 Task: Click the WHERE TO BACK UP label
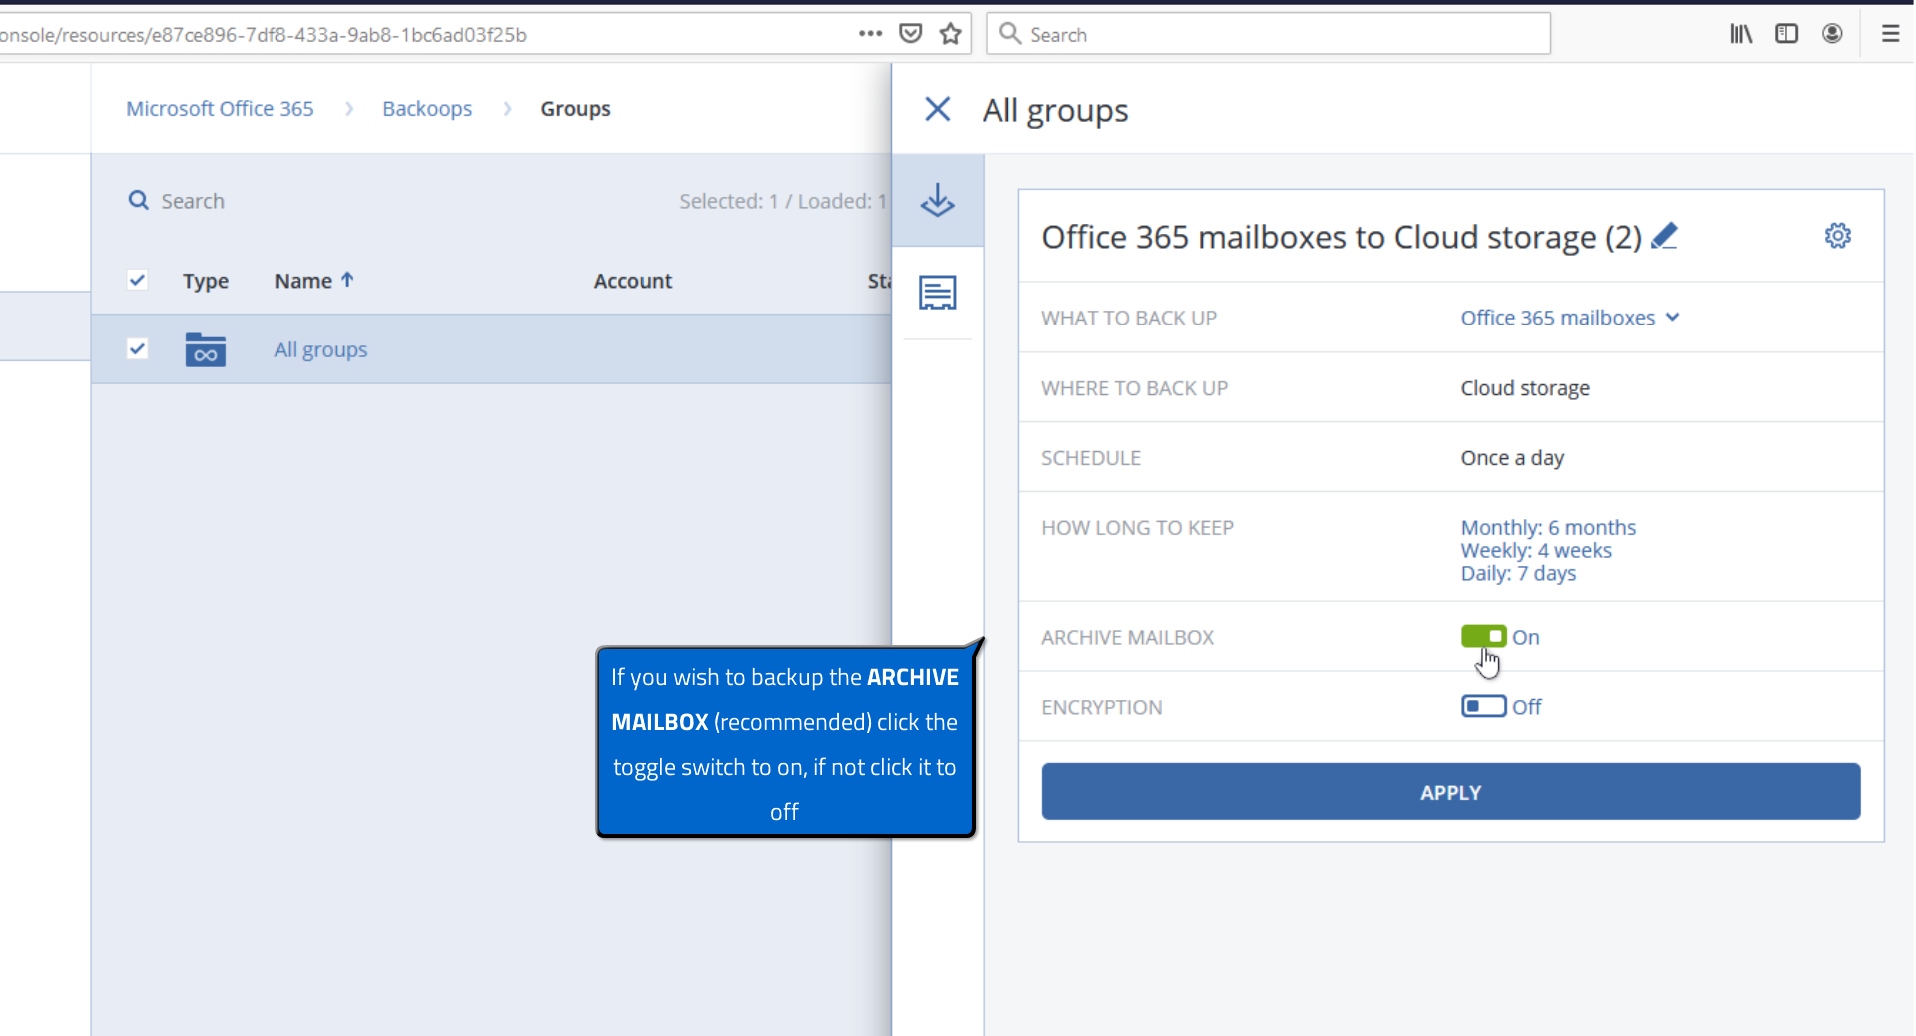(1134, 388)
